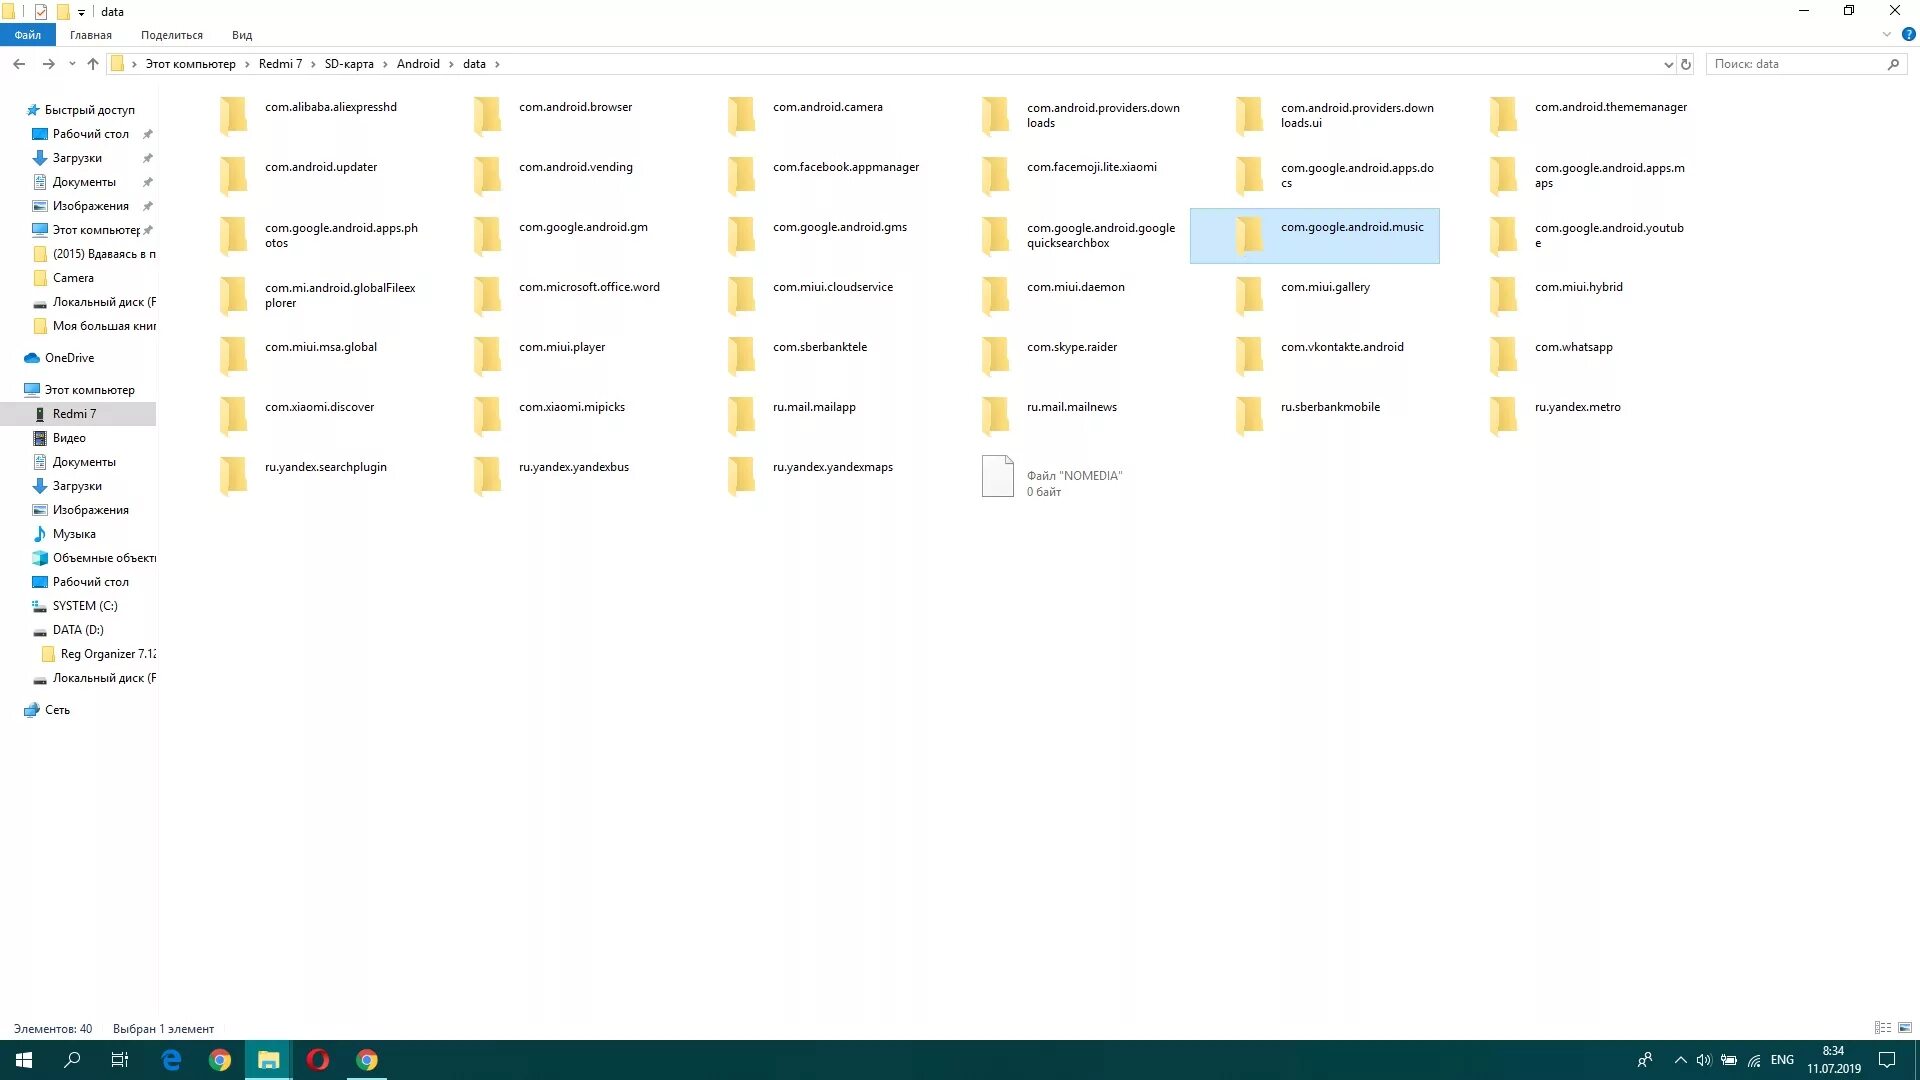
Task: Open Reg Organizer 7.12 folder in sidebar
Action: click(x=108, y=654)
